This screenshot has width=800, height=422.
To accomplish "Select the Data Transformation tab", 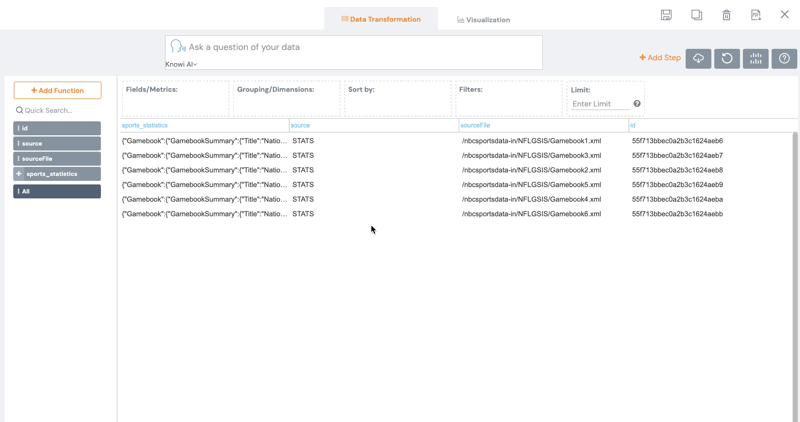I will click(380, 19).
